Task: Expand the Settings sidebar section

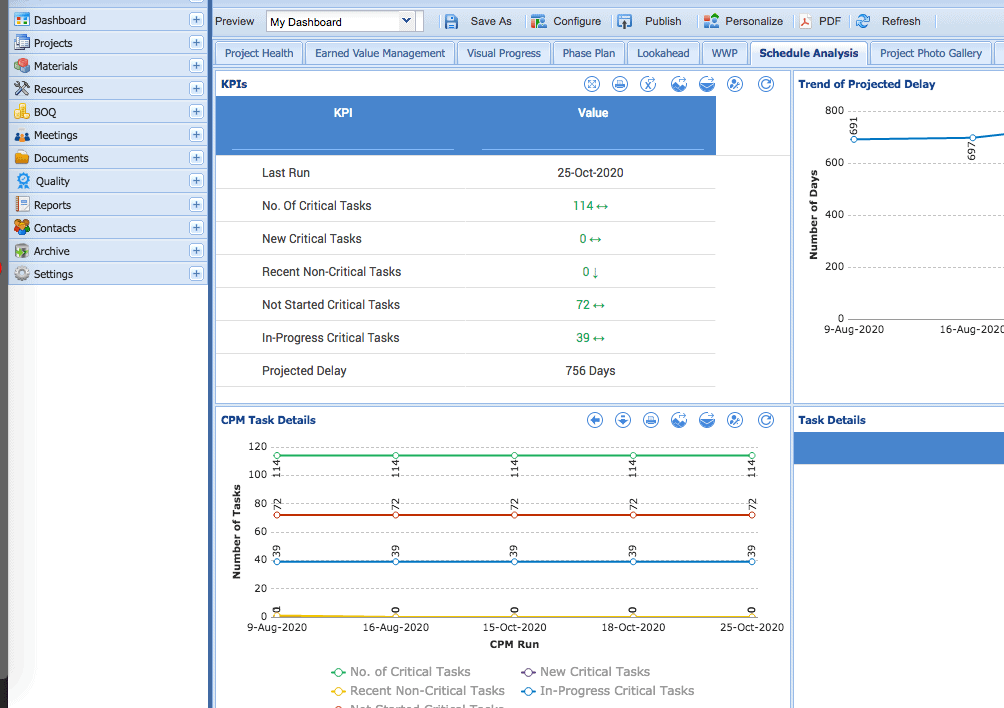Action: 196,274
